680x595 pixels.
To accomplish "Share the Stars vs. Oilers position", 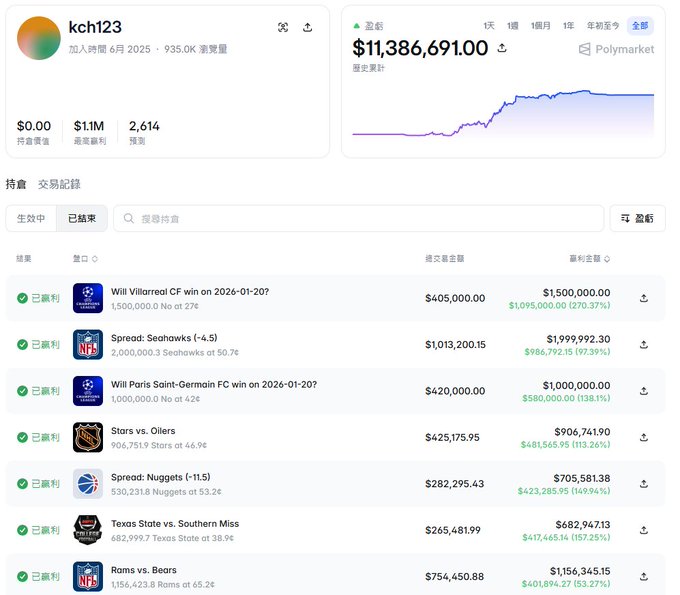I will 644,437.
